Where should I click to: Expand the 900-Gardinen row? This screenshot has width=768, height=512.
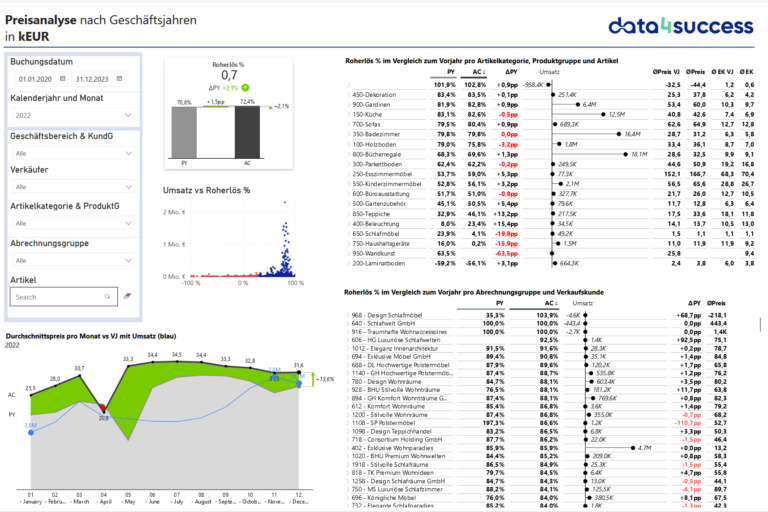pos(349,104)
